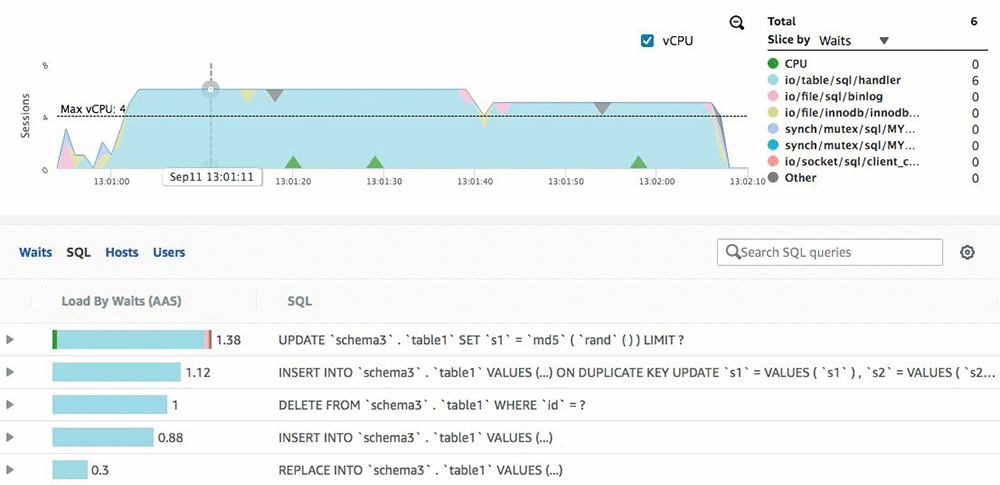The image size is (1000, 485).
Task: Open the Slice by Waits dropdown
Action: (x=853, y=40)
